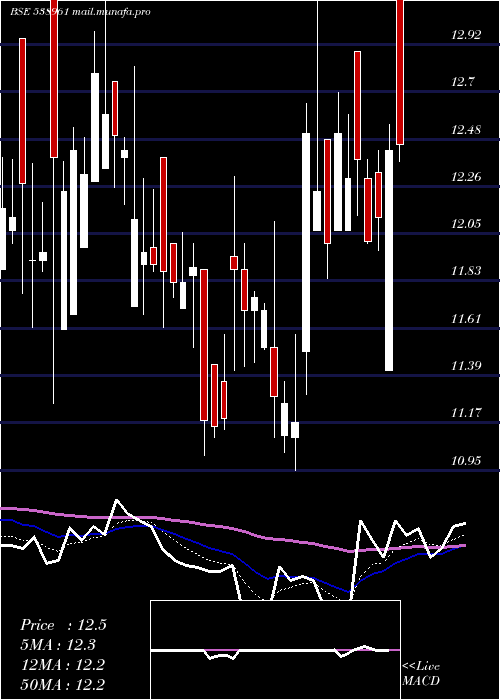Click the 11.61 price axis label
Screen dimensions: 500x700
tap(466, 319)
